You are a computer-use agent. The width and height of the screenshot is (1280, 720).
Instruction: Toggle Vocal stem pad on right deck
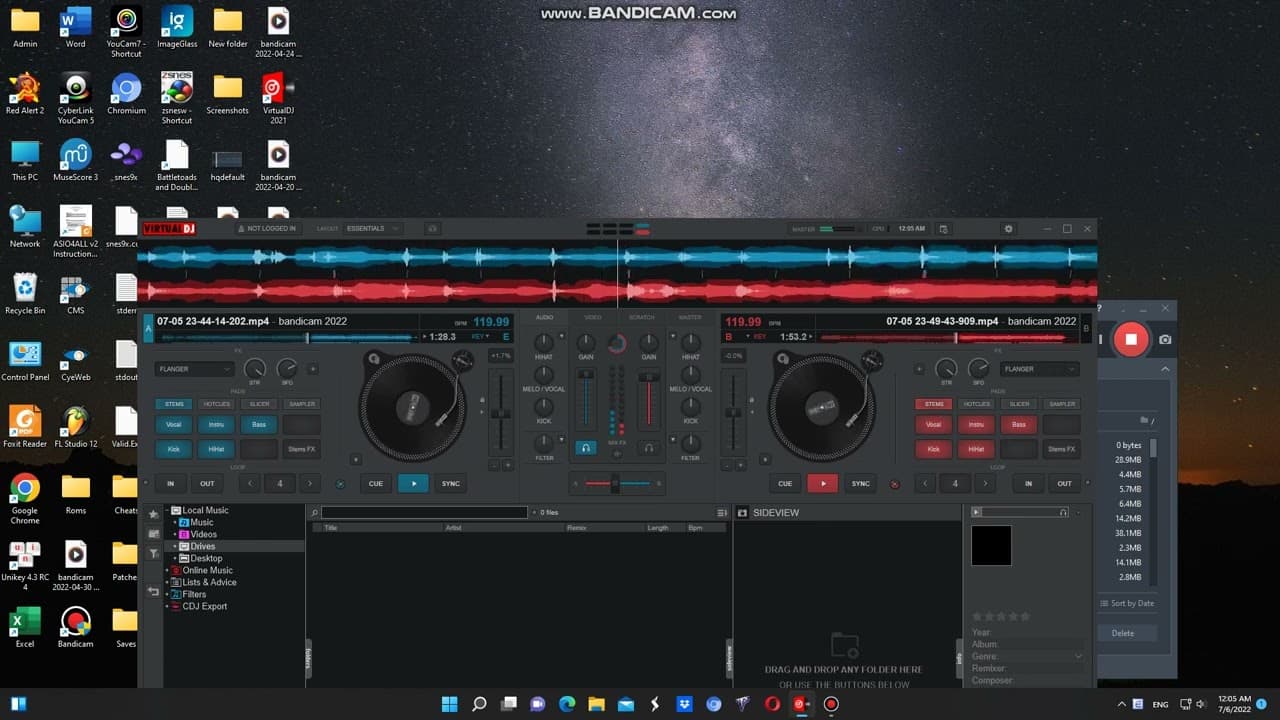click(934, 425)
